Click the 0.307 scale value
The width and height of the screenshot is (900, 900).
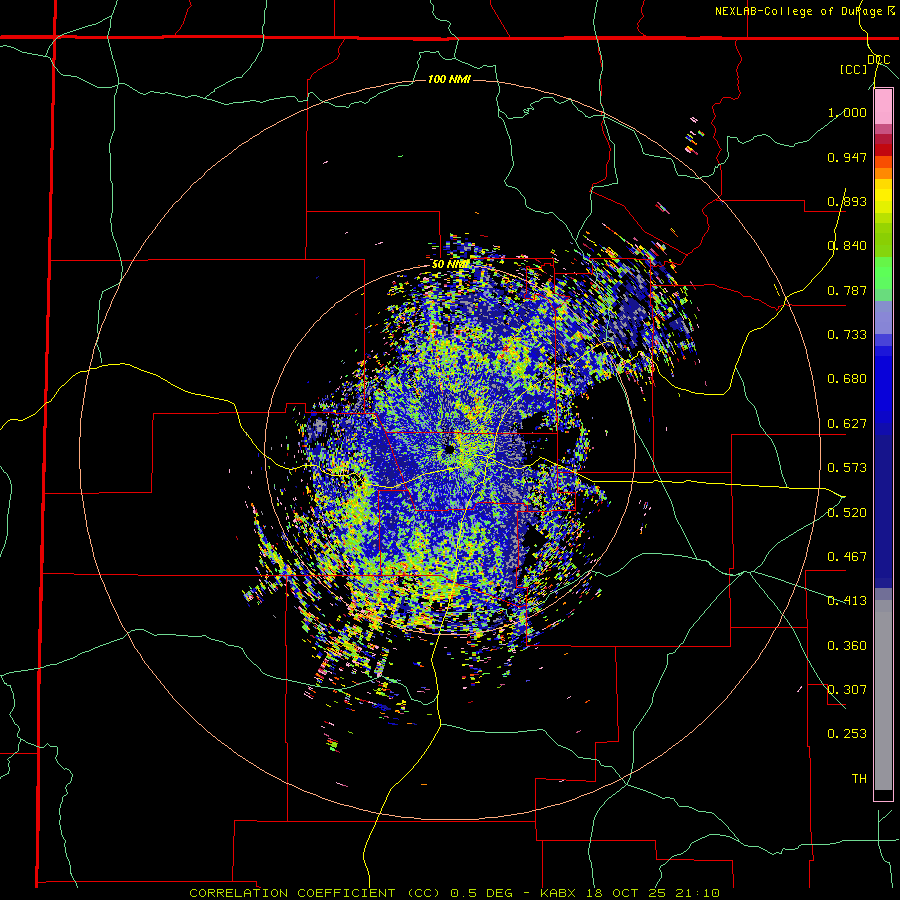847,690
